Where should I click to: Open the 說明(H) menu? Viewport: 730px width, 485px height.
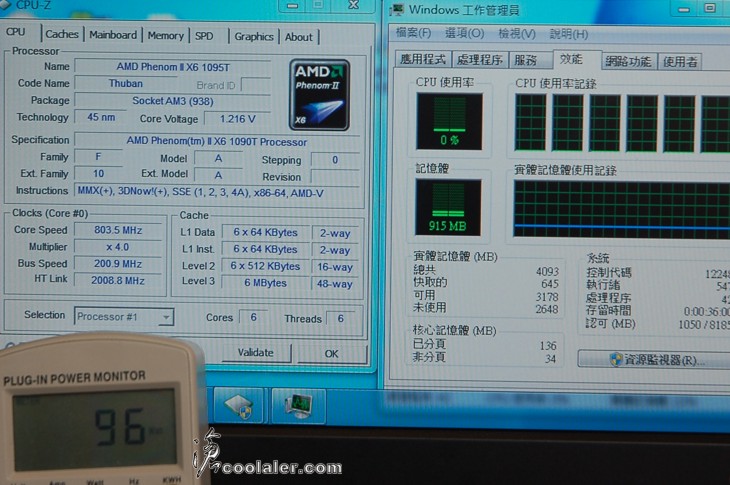click(568, 34)
